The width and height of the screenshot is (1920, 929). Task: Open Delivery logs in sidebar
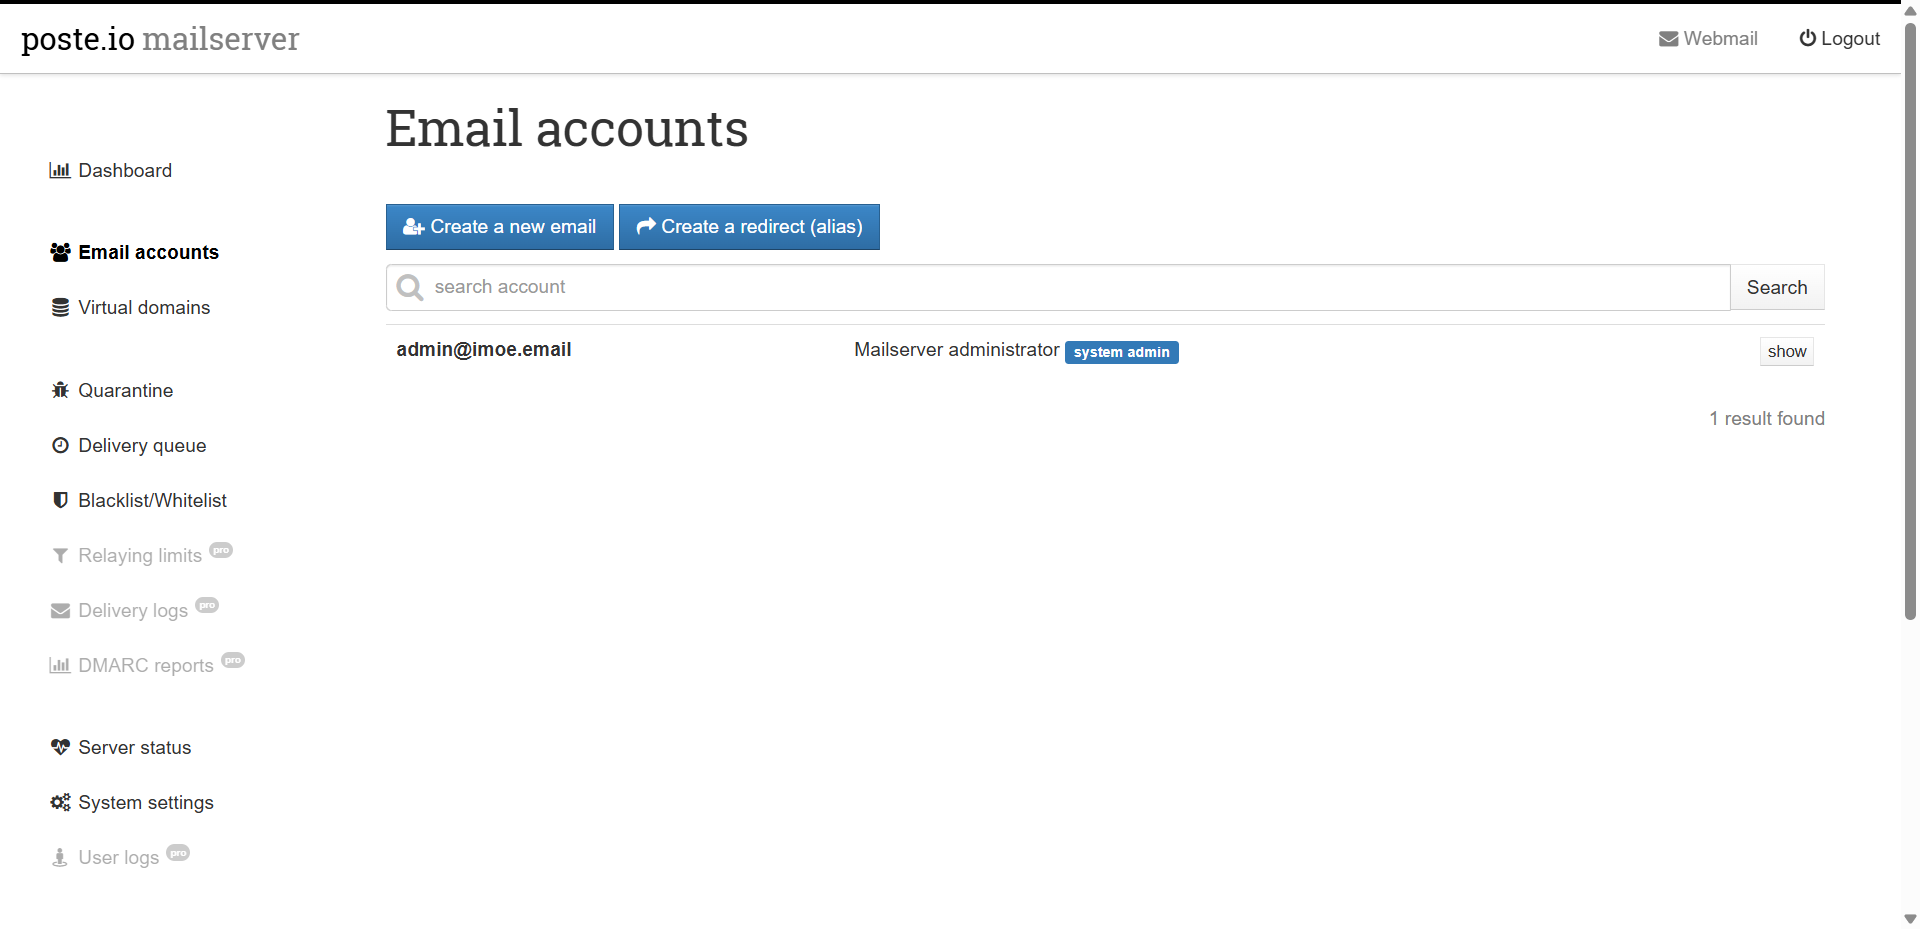[x=133, y=611]
